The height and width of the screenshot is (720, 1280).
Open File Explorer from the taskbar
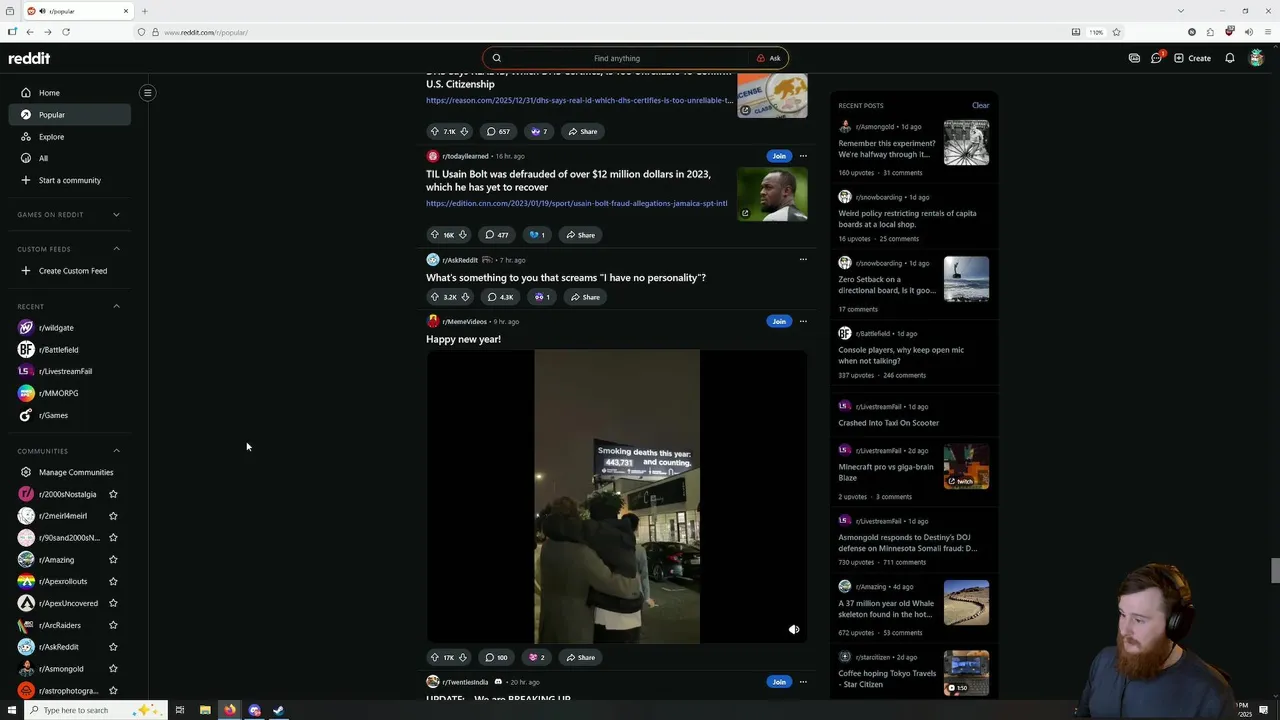pyautogui.click(x=205, y=710)
